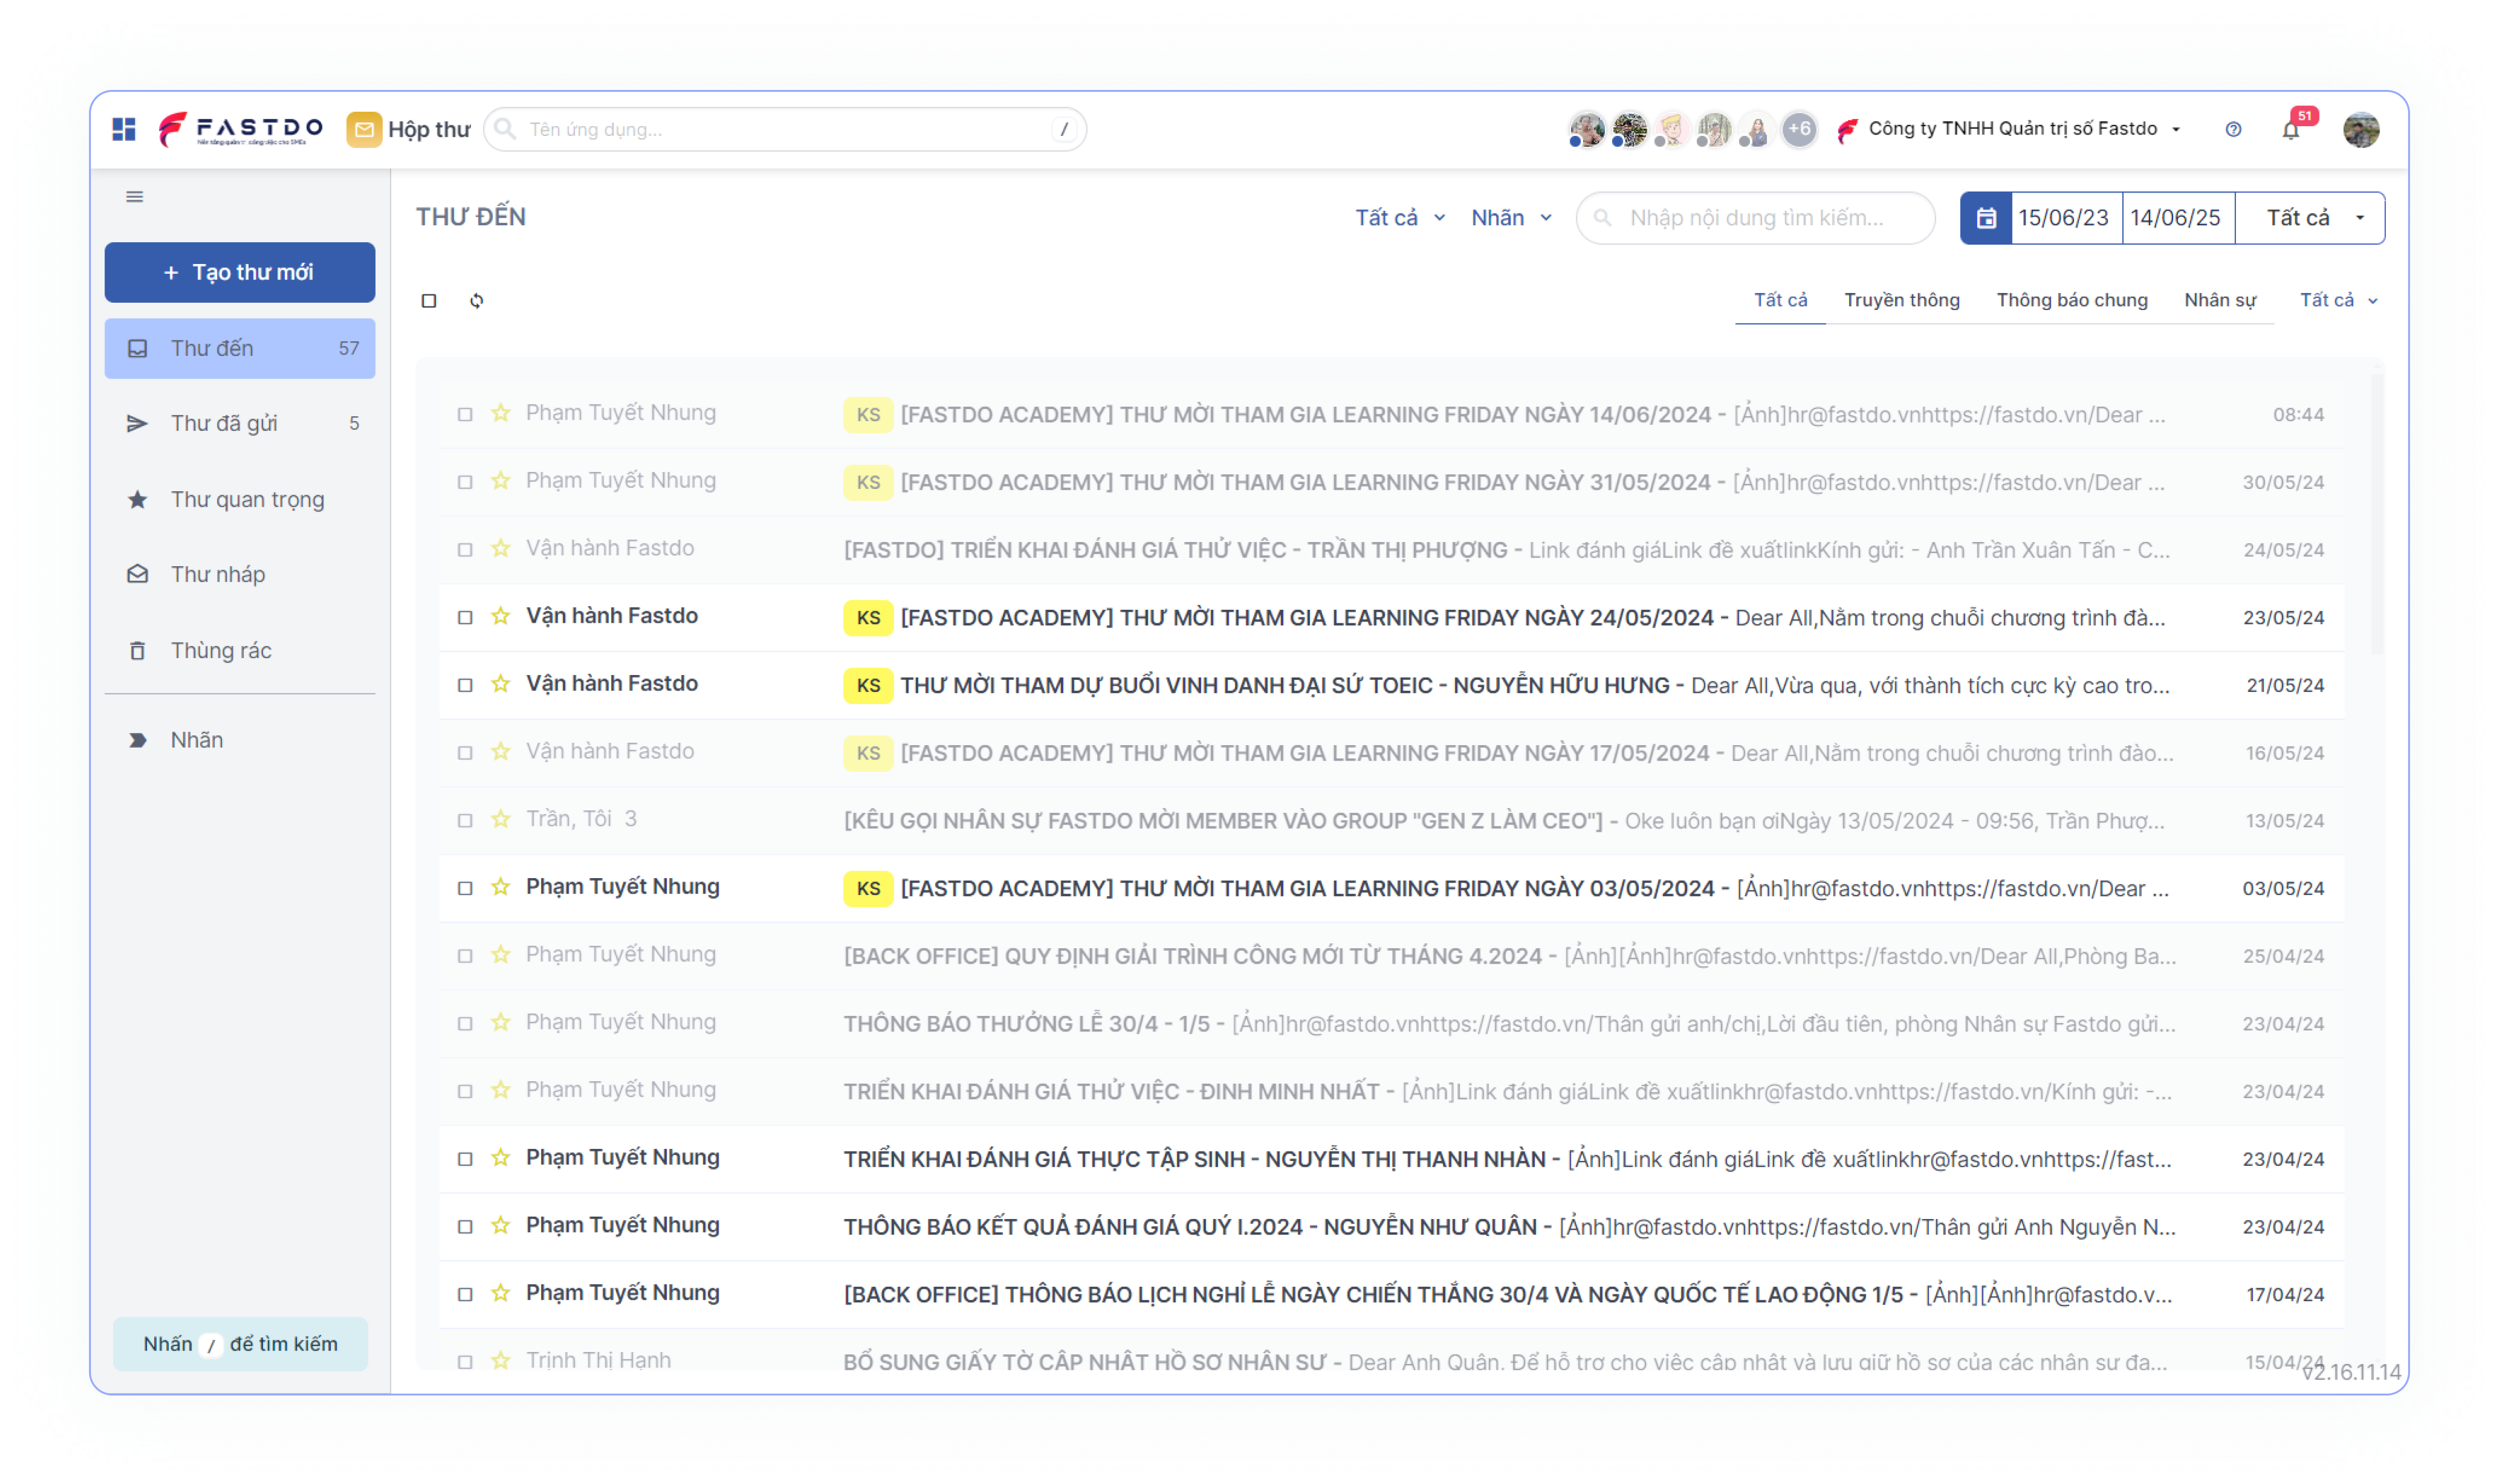
Task: Star the TOEIC Nguyễn Hữu Hưng email
Action: tap(501, 684)
